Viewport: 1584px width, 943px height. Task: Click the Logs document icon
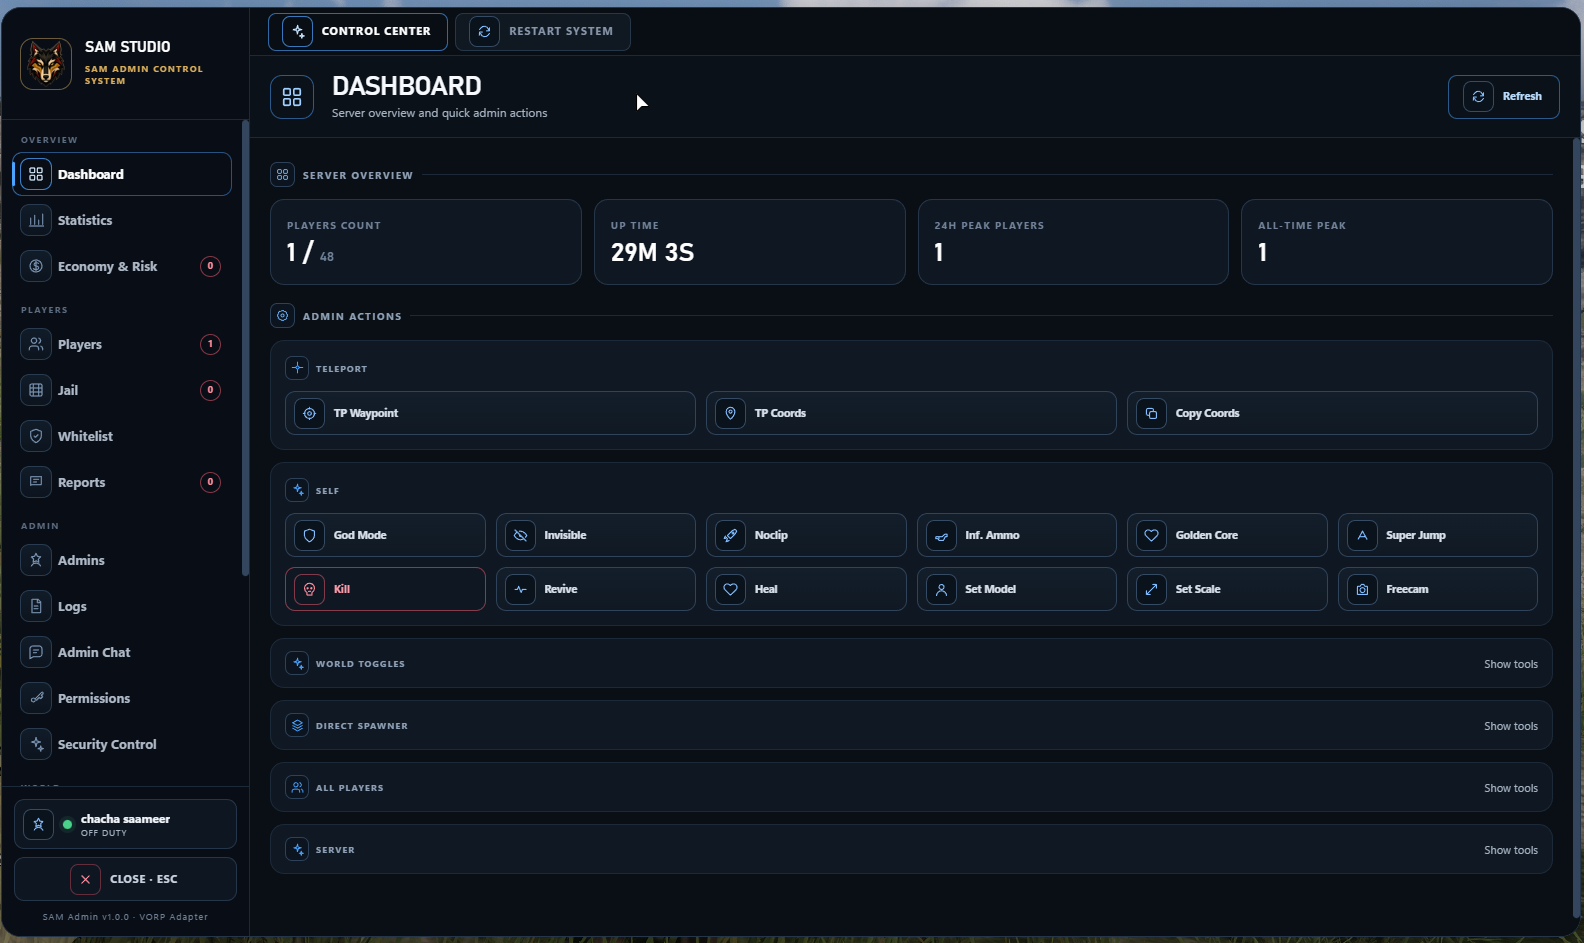point(36,606)
